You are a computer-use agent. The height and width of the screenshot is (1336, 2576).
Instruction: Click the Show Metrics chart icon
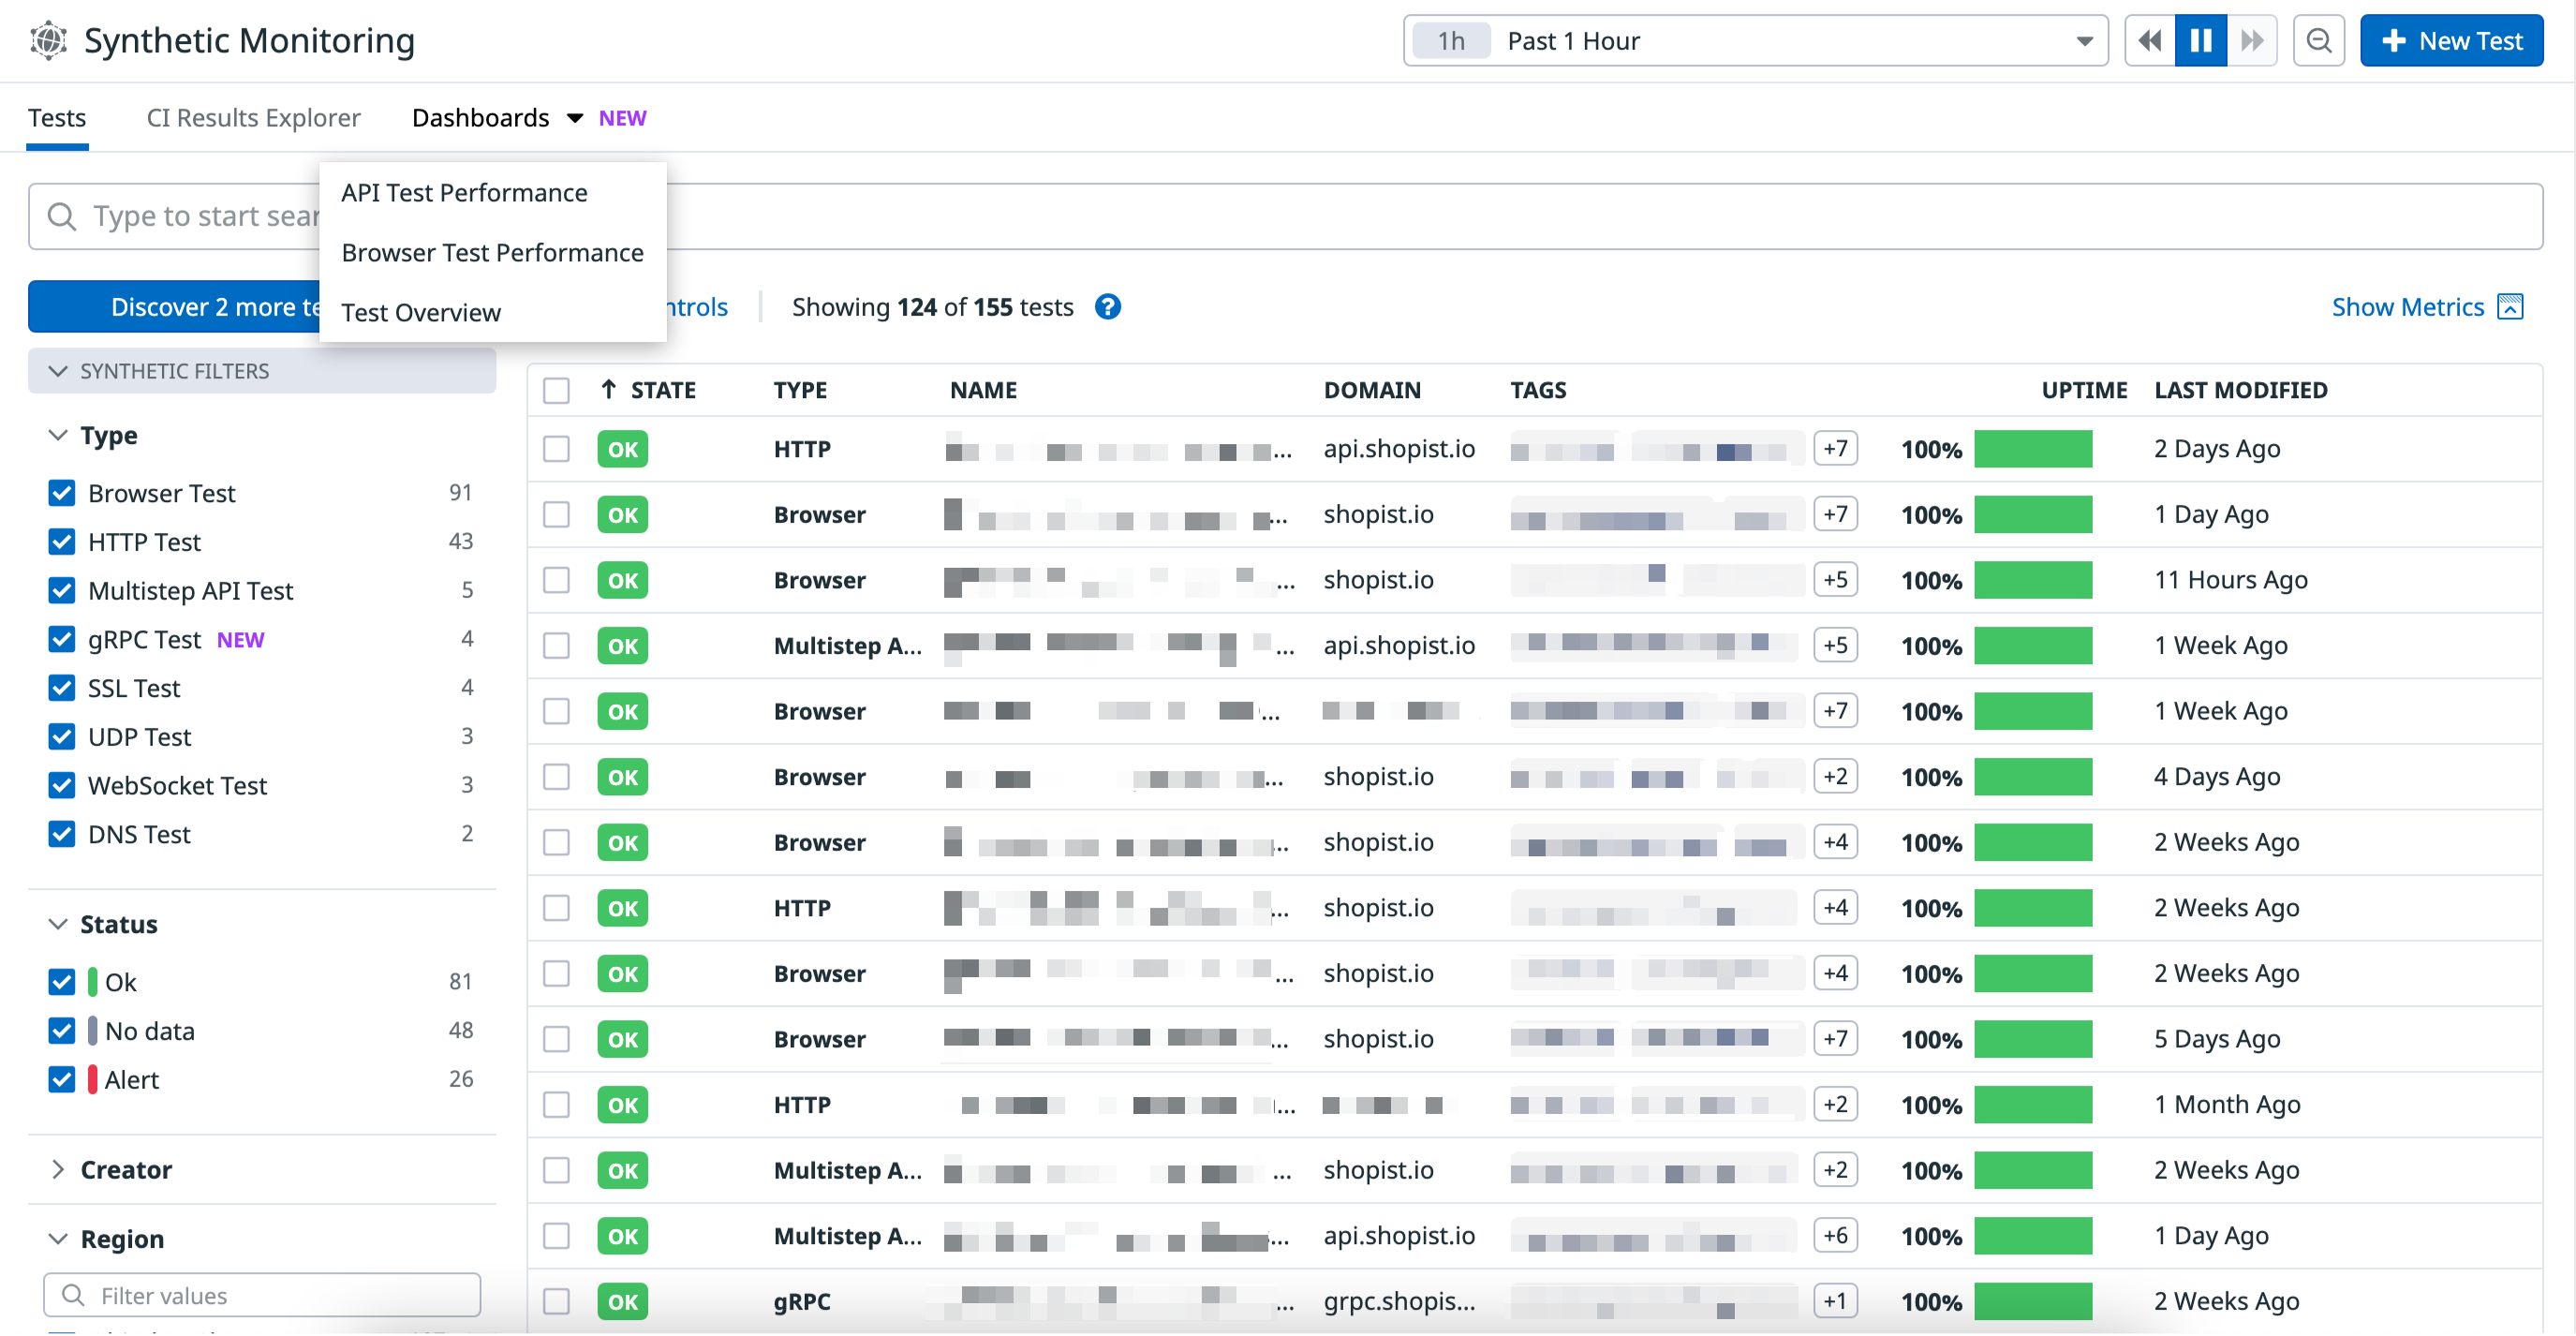tap(2510, 307)
